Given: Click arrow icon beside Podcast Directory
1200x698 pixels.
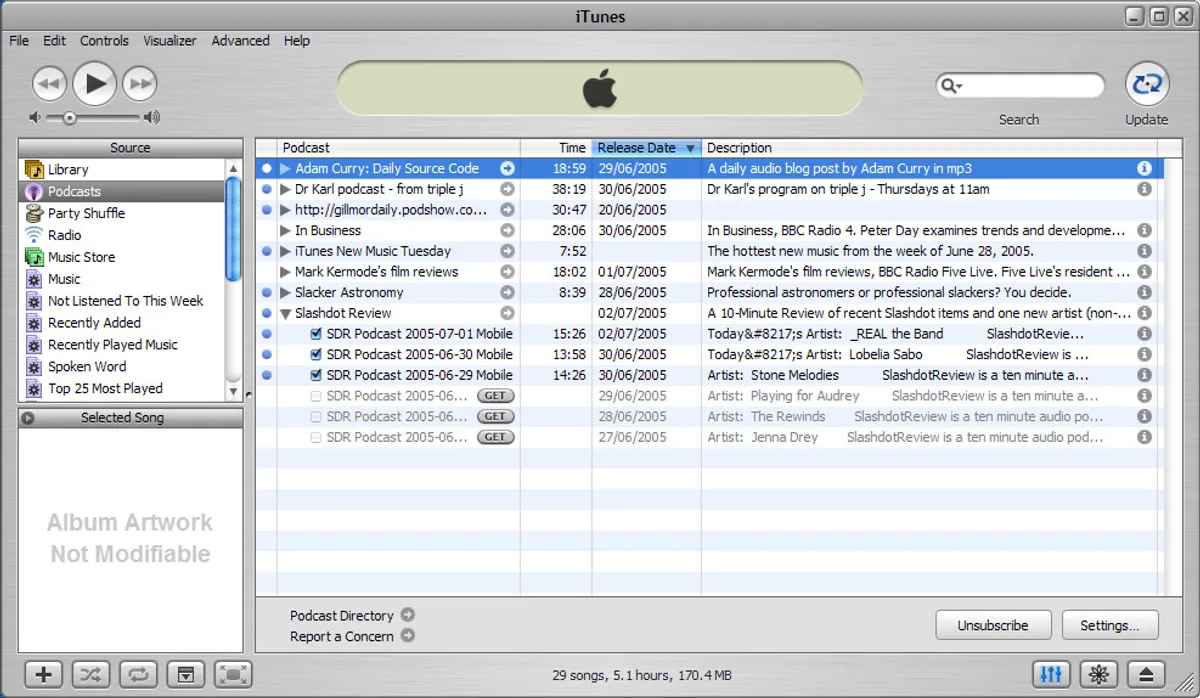Looking at the screenshot, I should tap(407, 615).
